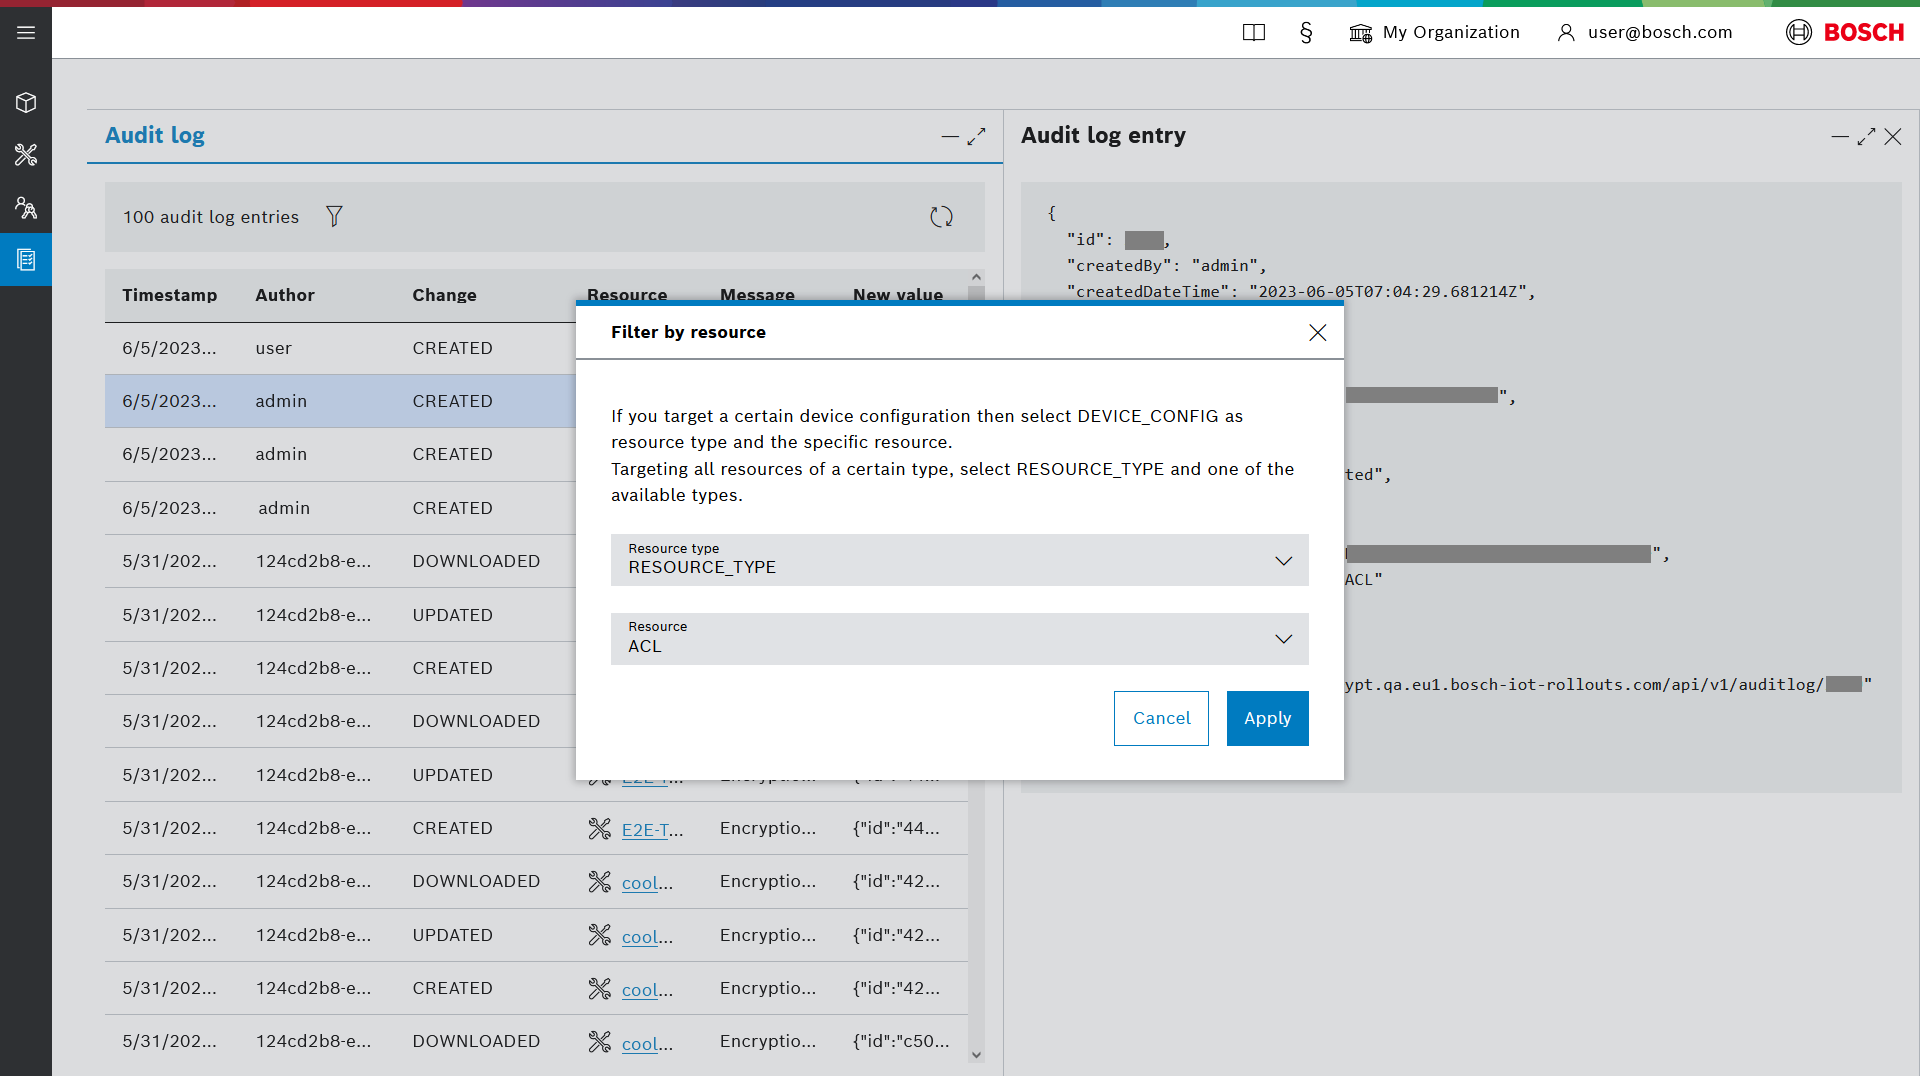Click the Cancel button
Viewport: 1920px width, 1076px height.
(1161, 718)
